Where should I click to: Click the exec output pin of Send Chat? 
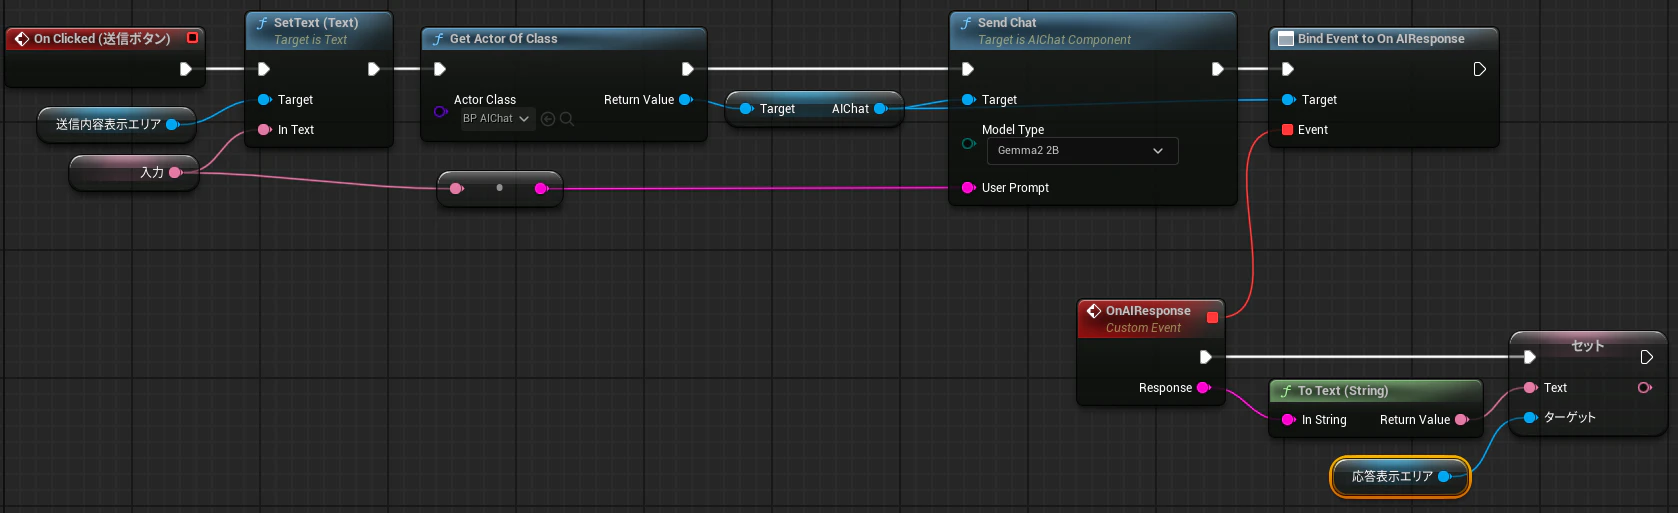click(x=1217, y=69)
